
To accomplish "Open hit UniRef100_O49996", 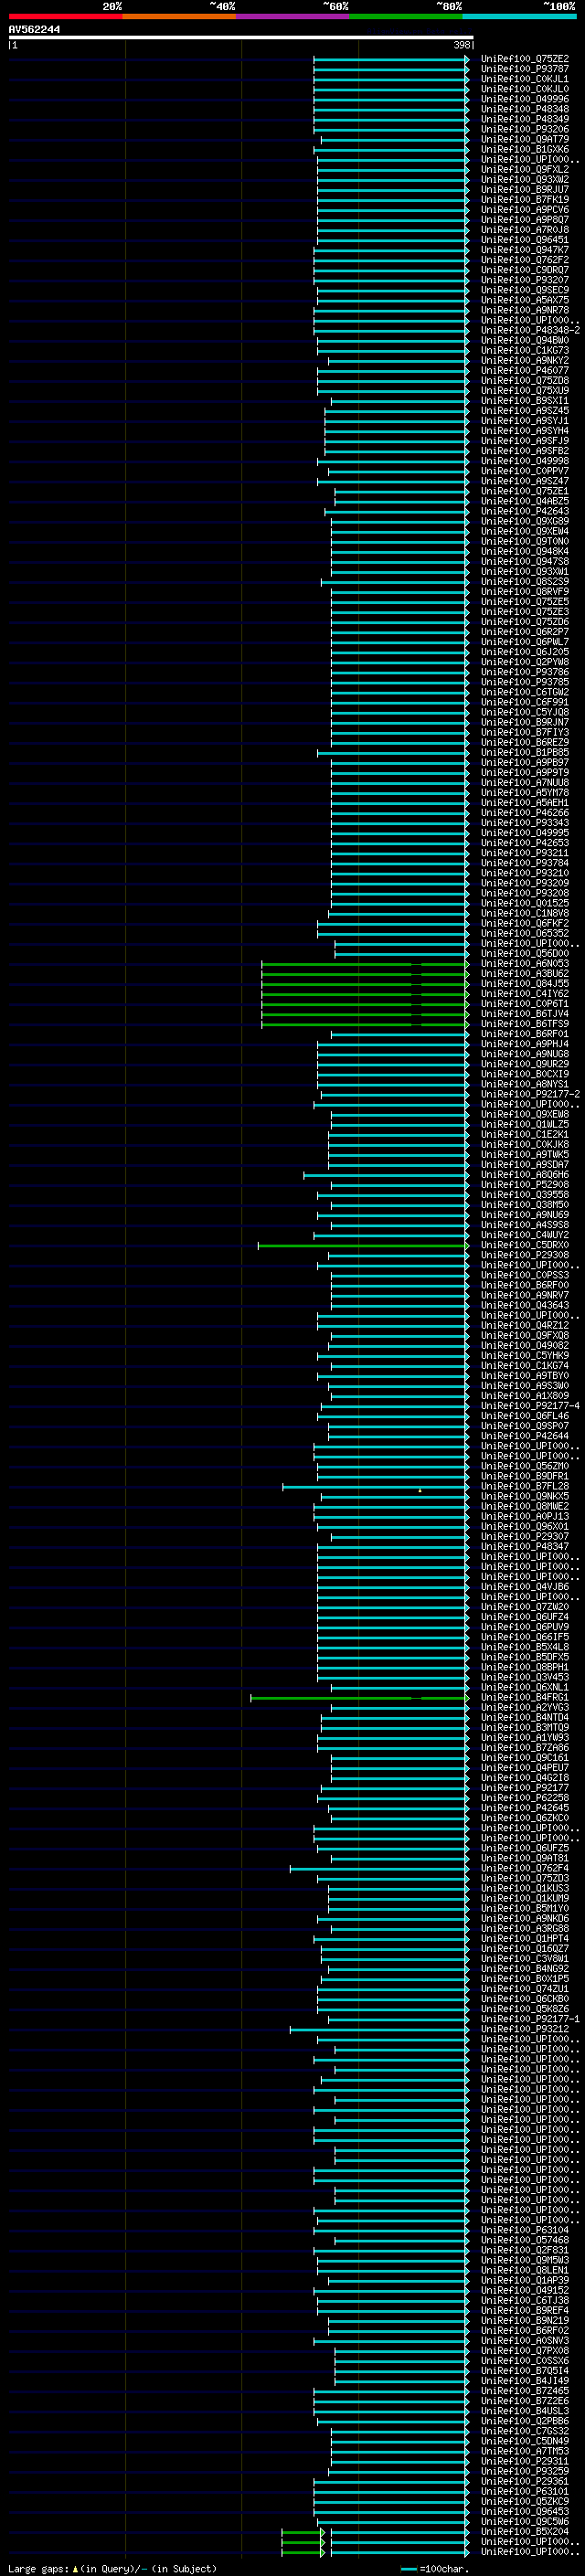I will point(524,99).
